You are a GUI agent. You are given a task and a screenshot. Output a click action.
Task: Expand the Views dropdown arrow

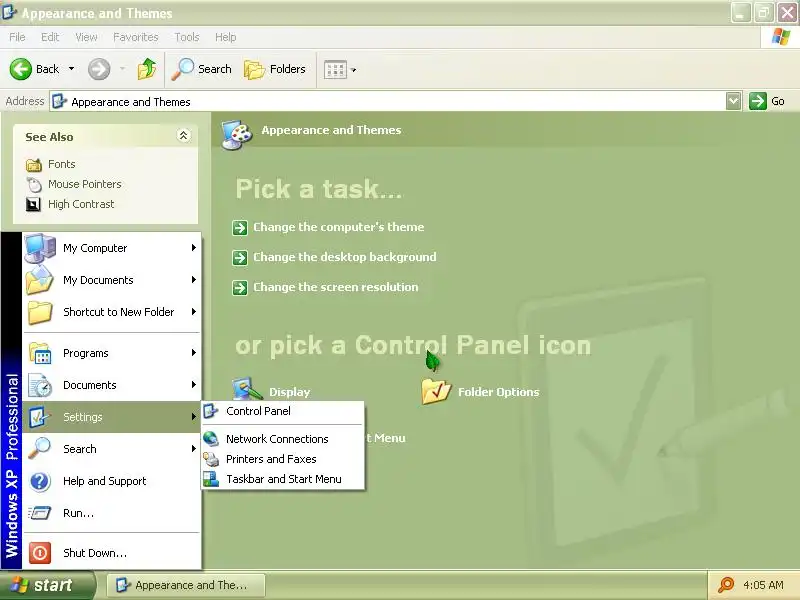(x=354, y=70)
